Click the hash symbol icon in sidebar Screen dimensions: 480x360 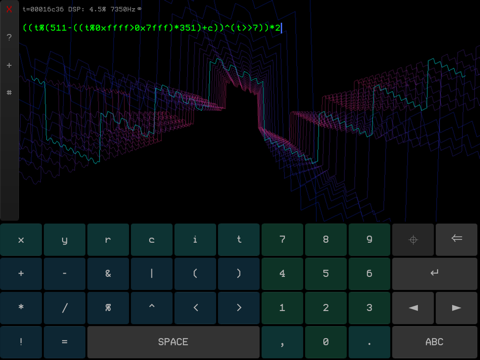coord(9,92)
